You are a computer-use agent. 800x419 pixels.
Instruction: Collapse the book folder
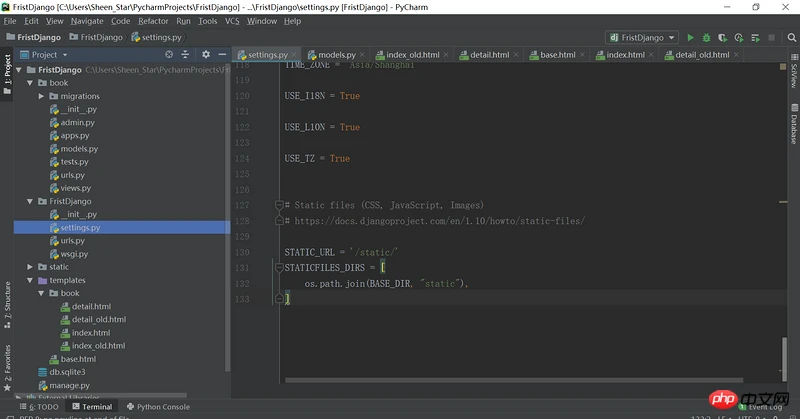pos(30,83)
